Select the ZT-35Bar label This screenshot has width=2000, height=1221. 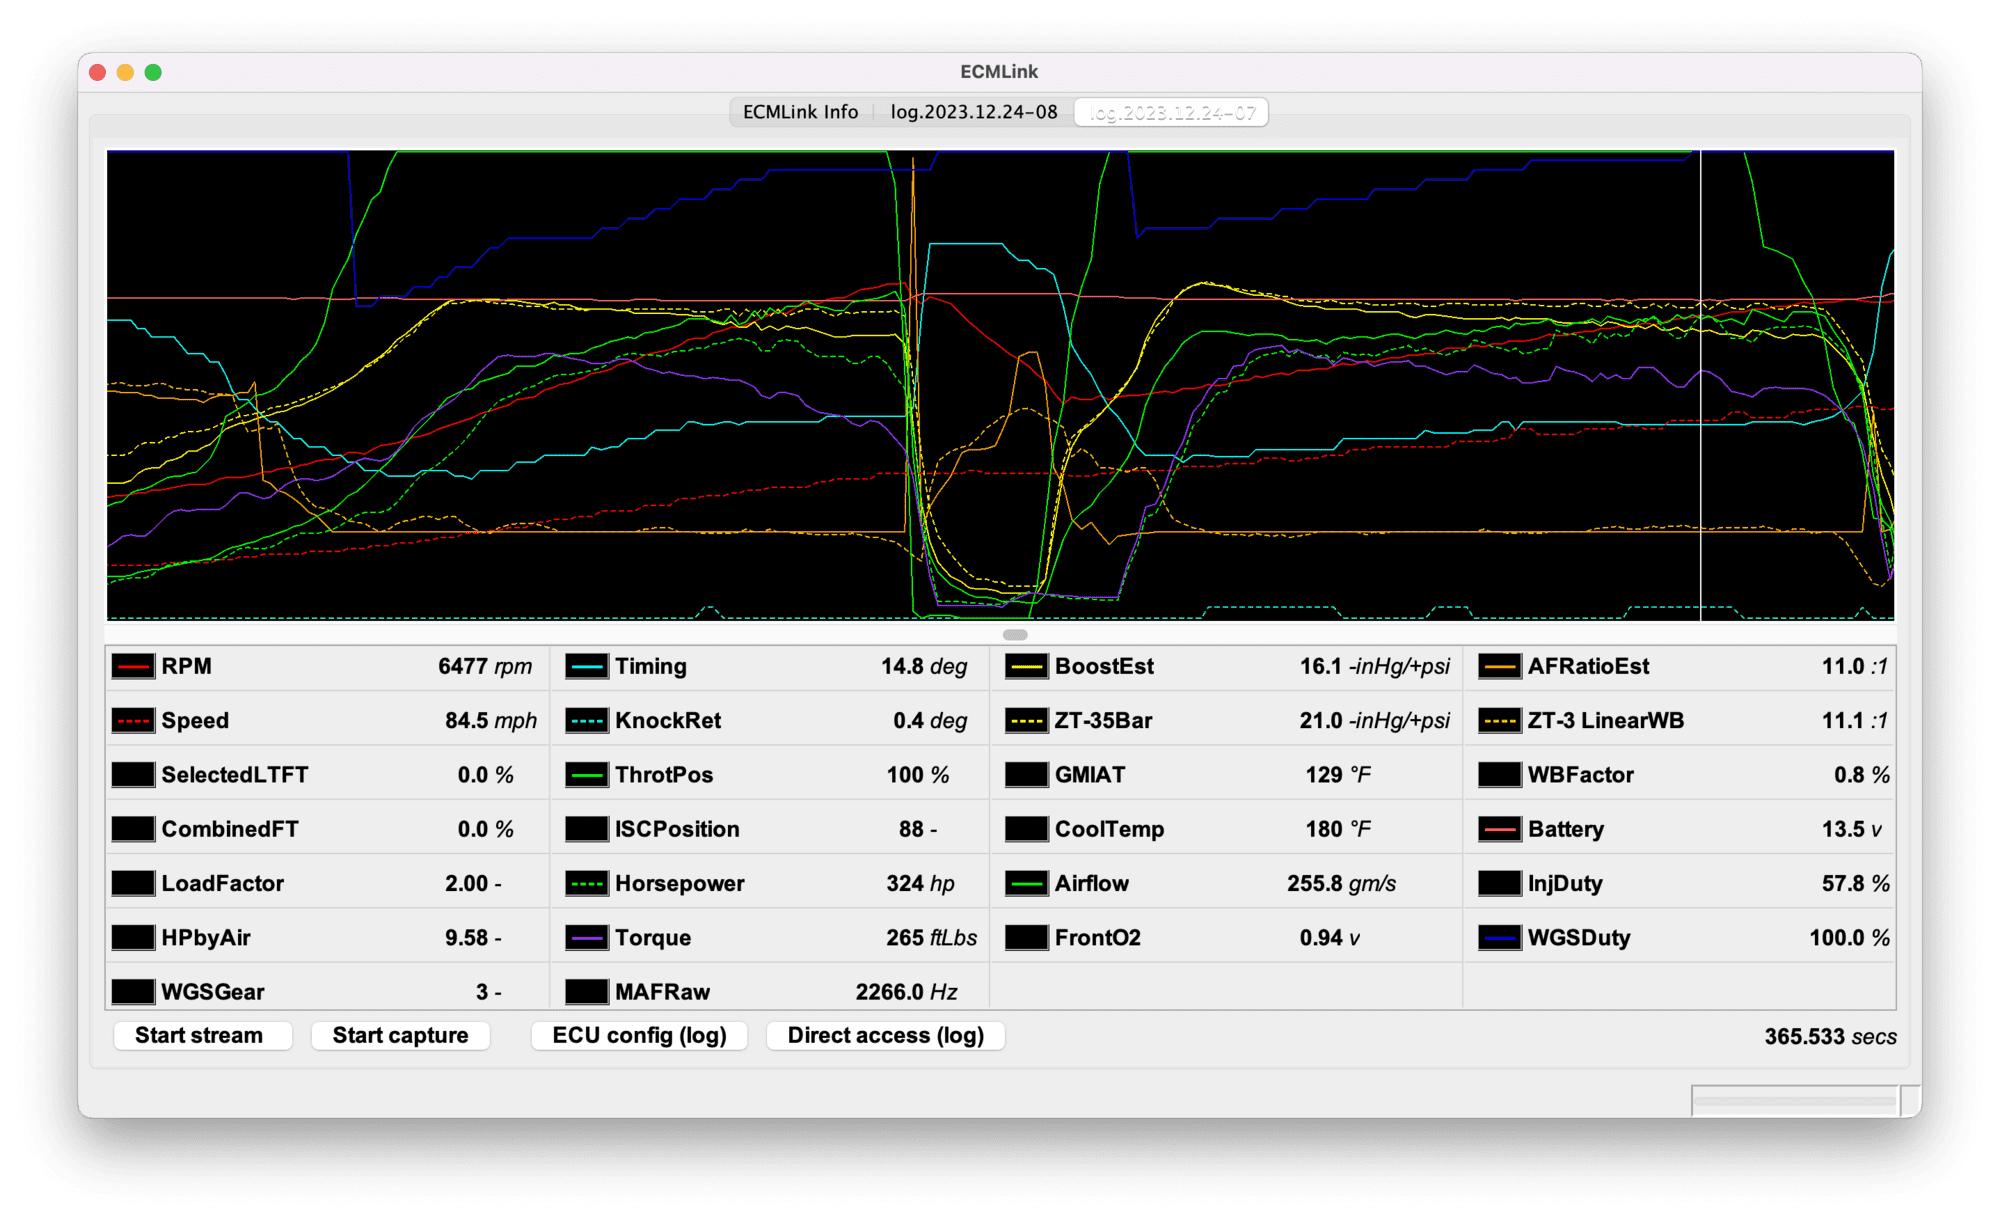tap(1103, 721)
